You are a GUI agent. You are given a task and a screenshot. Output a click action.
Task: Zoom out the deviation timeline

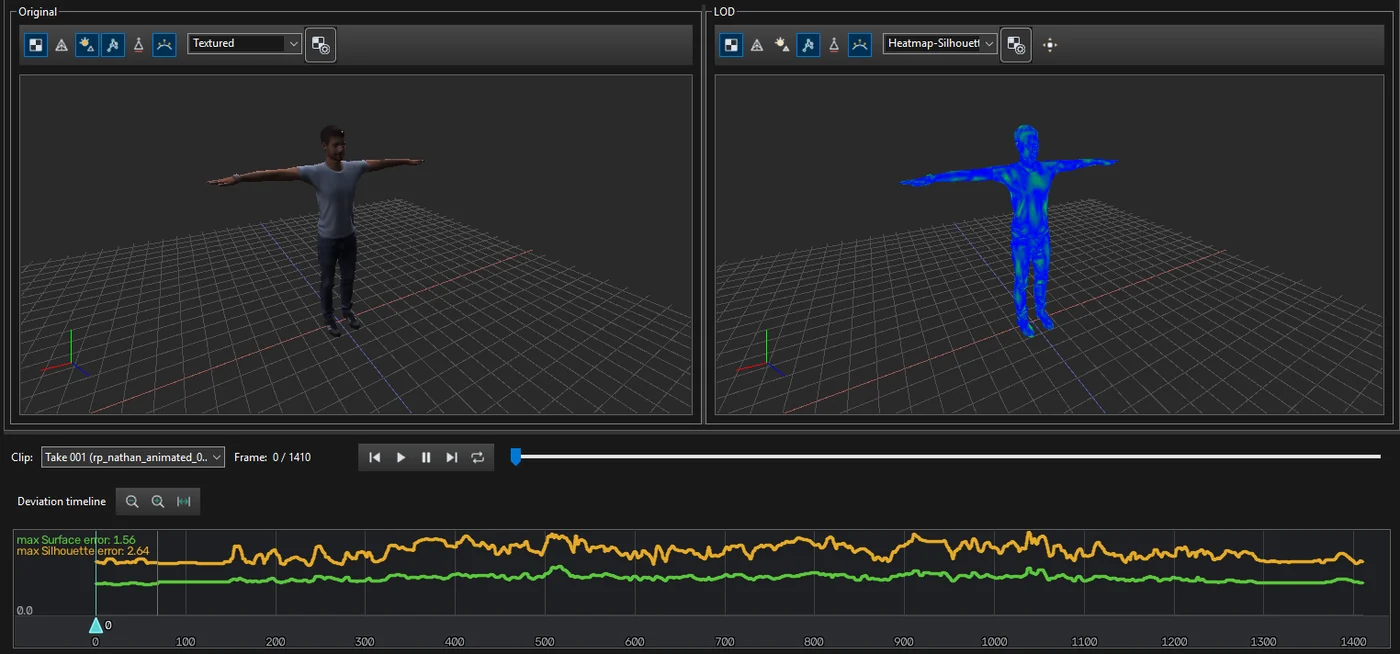pyautogui.click(x=132, y=501)
